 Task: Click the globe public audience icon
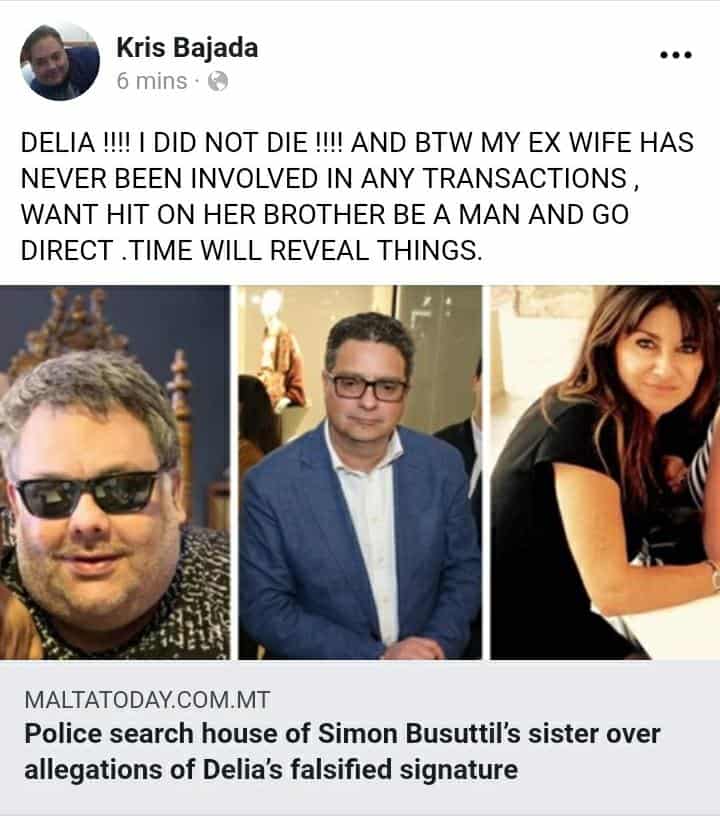click(218, 82)
